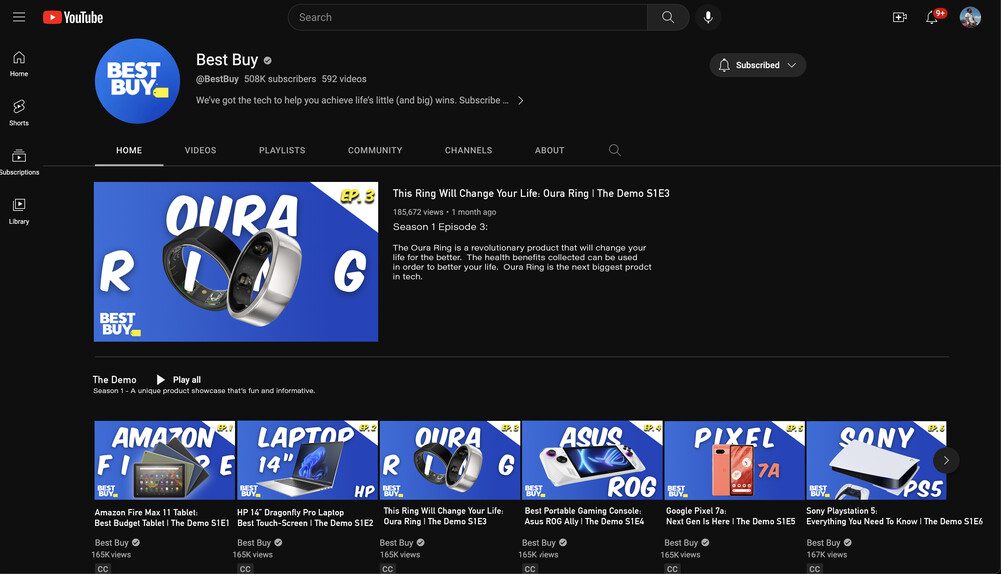Activate voice search microphone
This screenshot has width=1001, height=574.
coord(708,17)
